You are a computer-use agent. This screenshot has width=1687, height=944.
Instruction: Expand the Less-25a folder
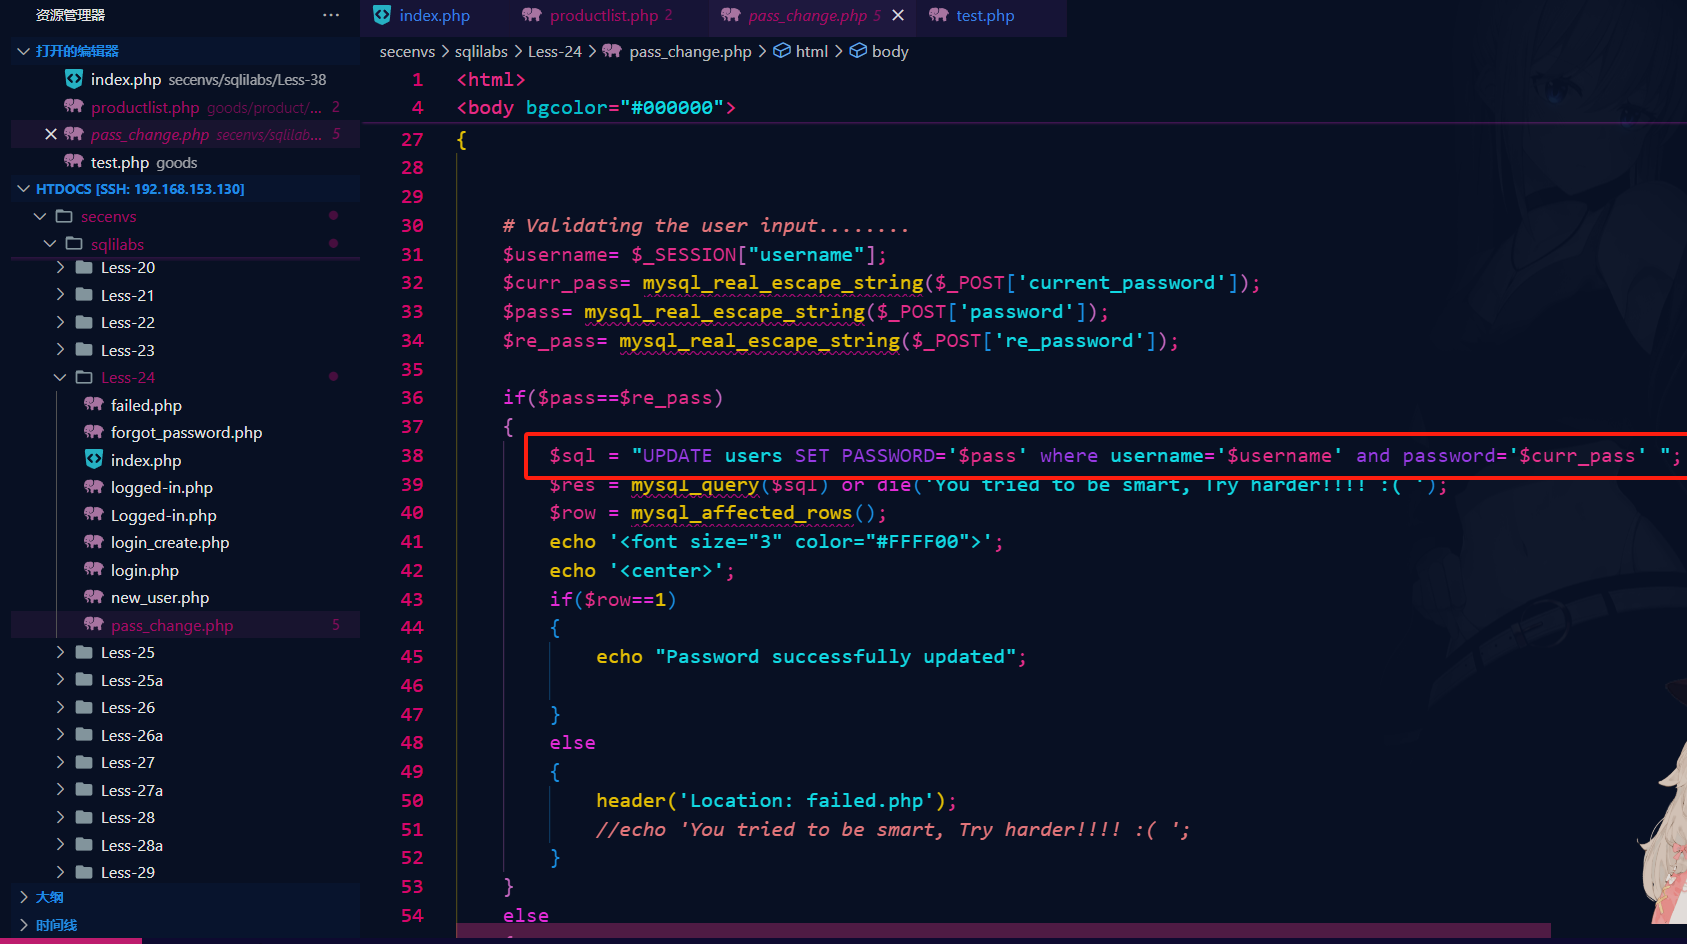[60, 680]
